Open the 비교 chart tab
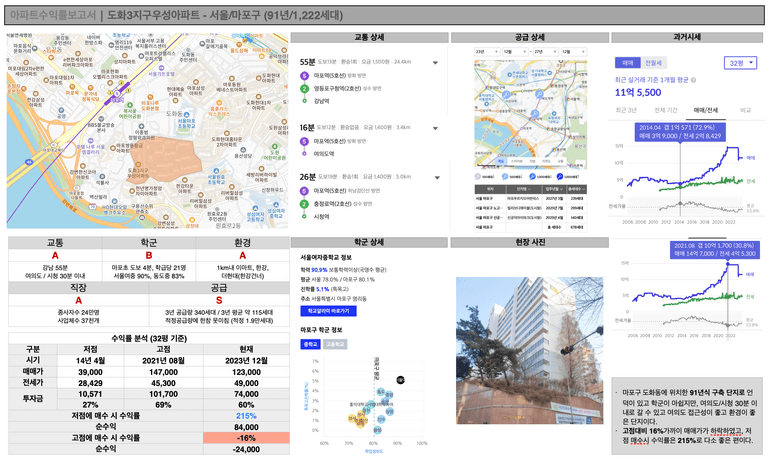769x459 pixels. pyautogui.click(x=745, y=110)
